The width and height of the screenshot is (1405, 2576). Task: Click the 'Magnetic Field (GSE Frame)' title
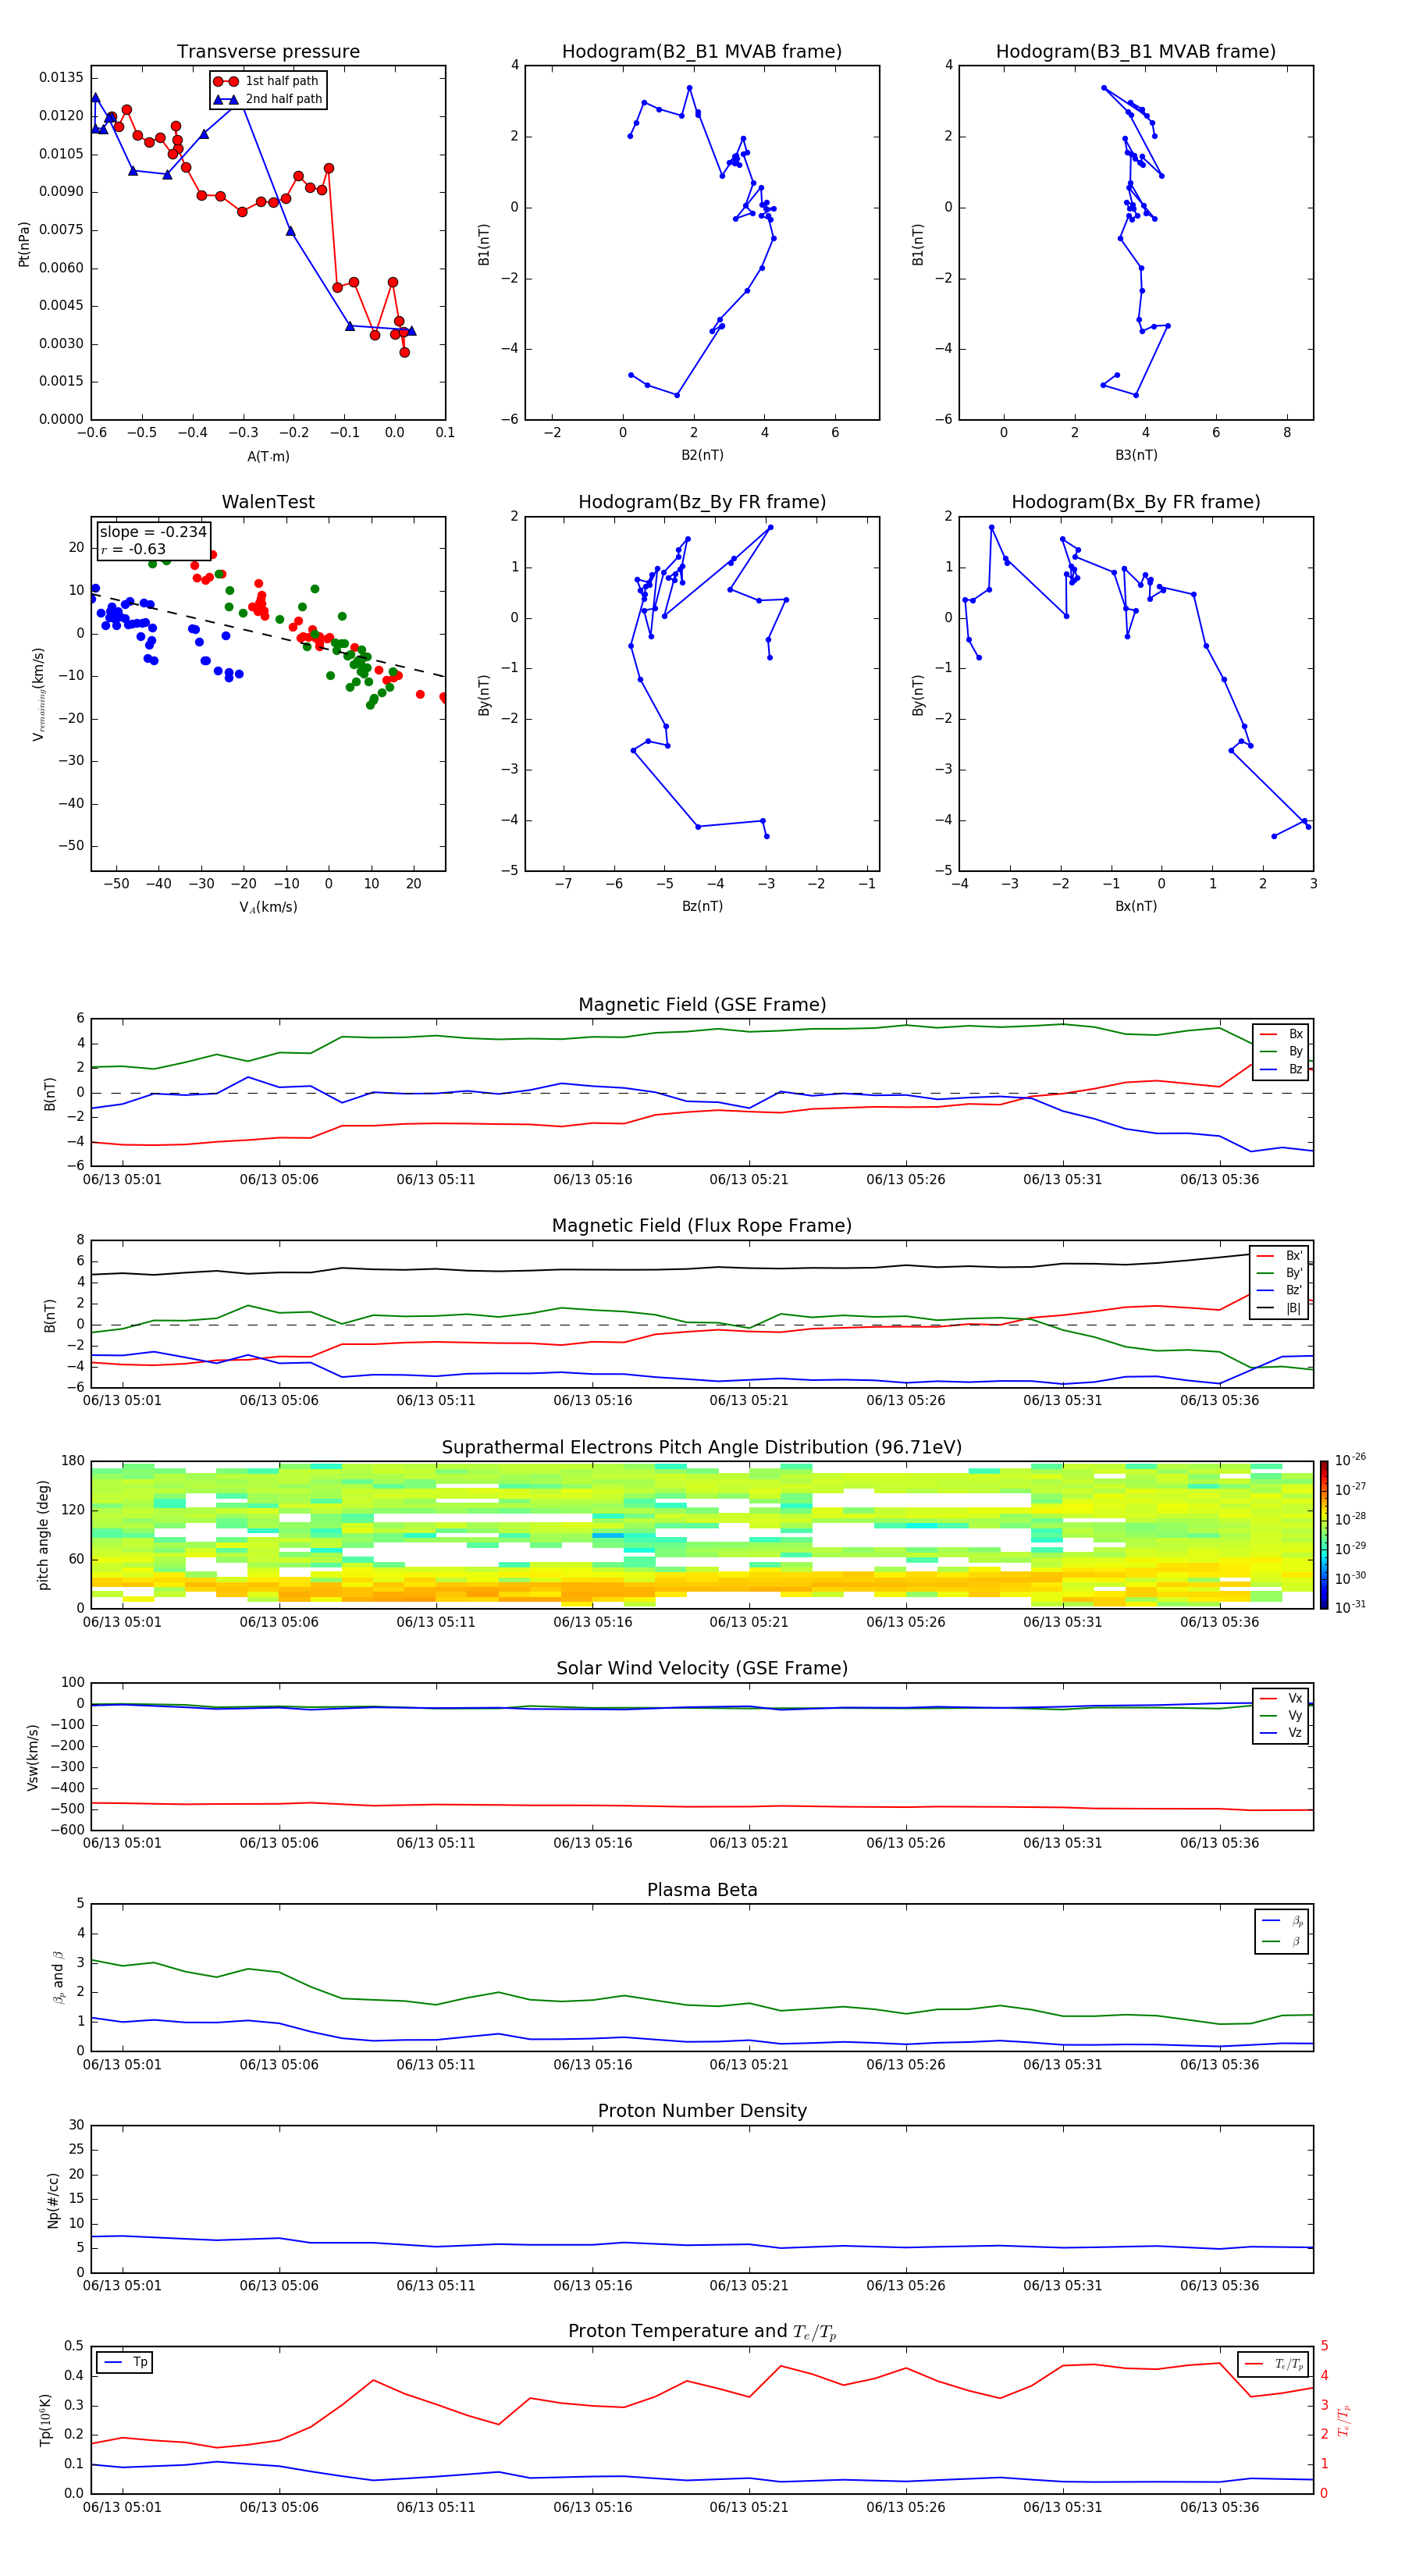click(x=702, y=1005)
